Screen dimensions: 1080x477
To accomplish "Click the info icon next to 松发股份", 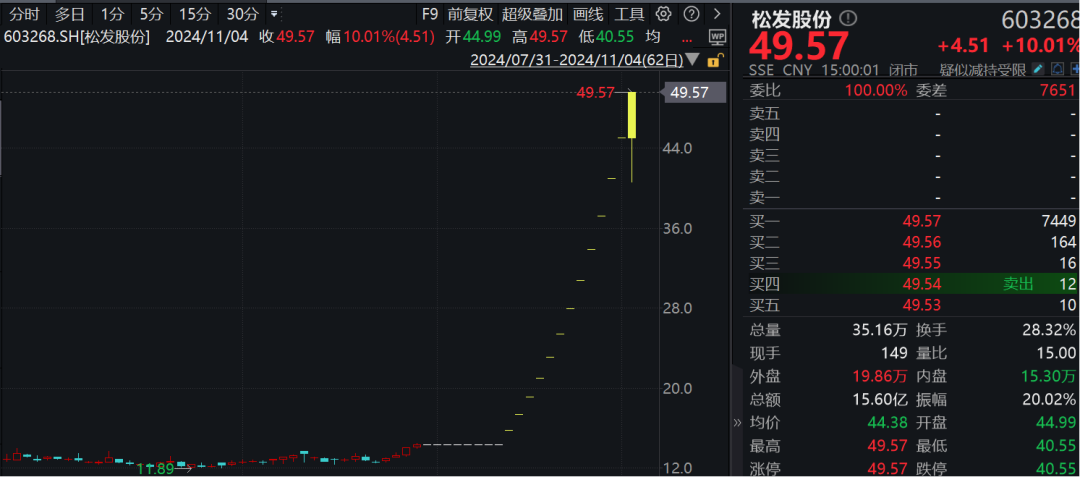I will pos(848,19).
